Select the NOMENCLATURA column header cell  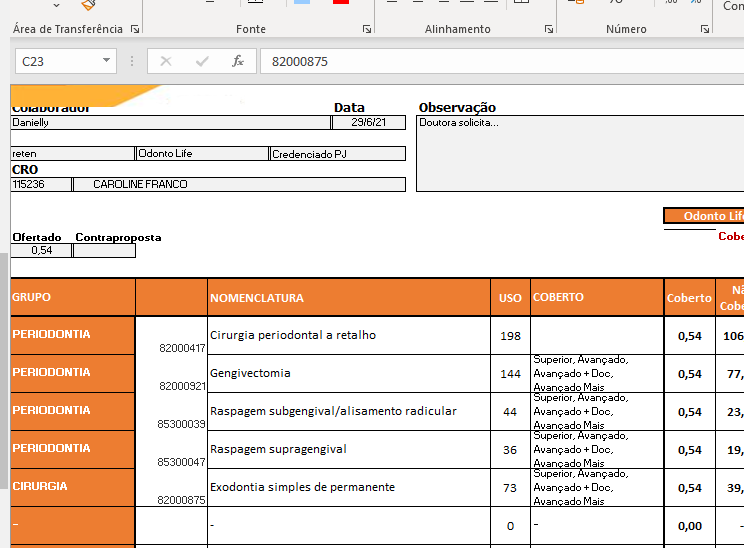coord(349,298)
